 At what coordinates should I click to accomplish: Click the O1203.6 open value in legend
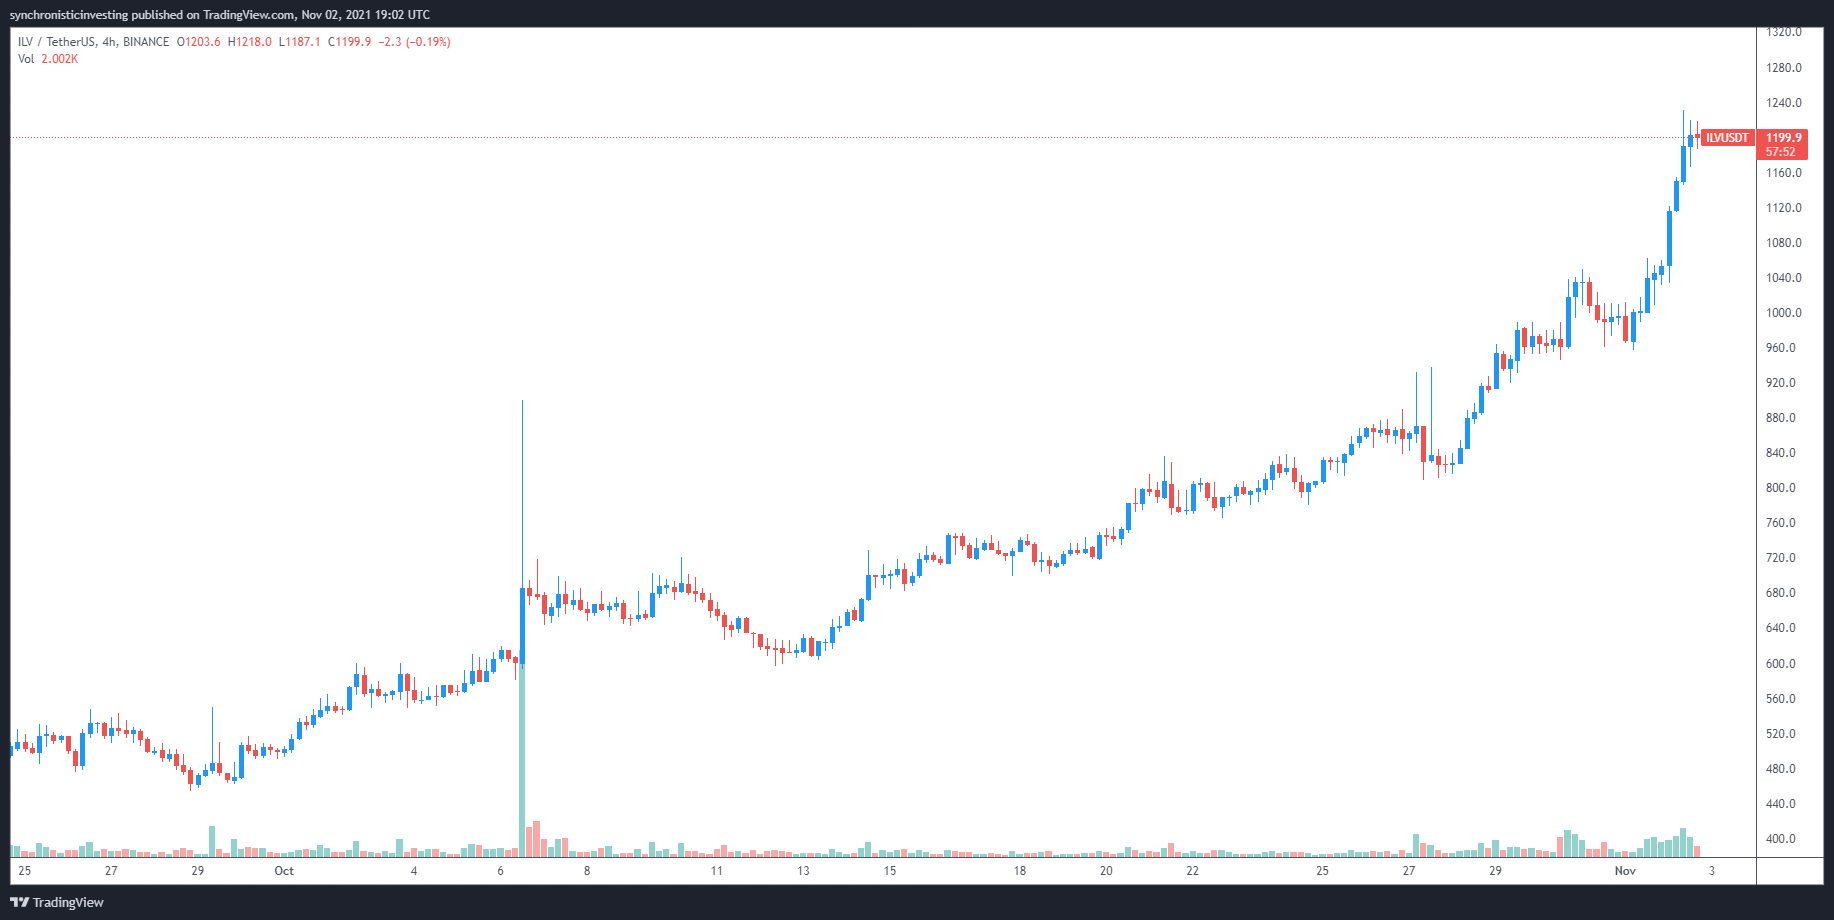pyautogui.click(x=198, y=42)
